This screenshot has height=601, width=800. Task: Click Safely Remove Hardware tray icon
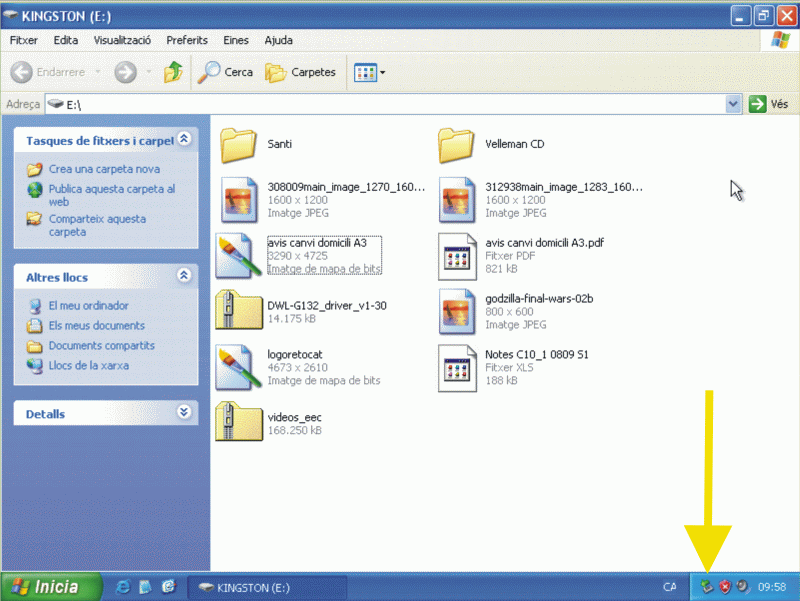tap(707, 586)
